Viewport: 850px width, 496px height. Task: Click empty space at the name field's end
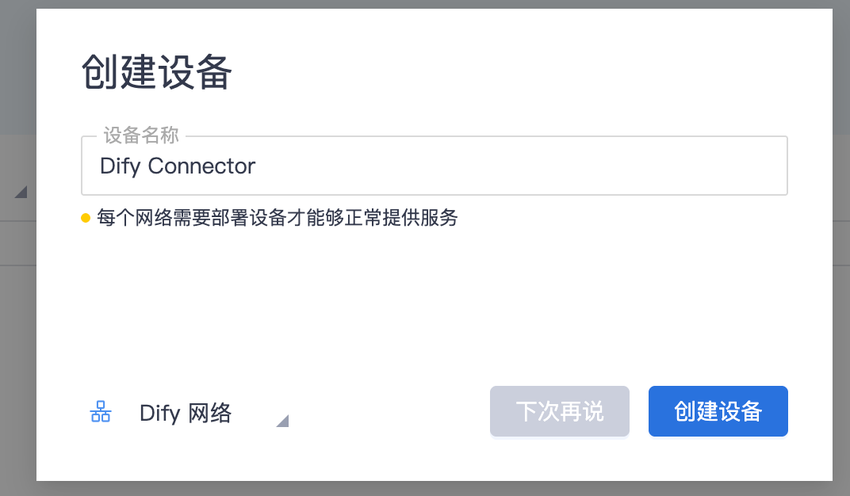click(x=600, y=166)
